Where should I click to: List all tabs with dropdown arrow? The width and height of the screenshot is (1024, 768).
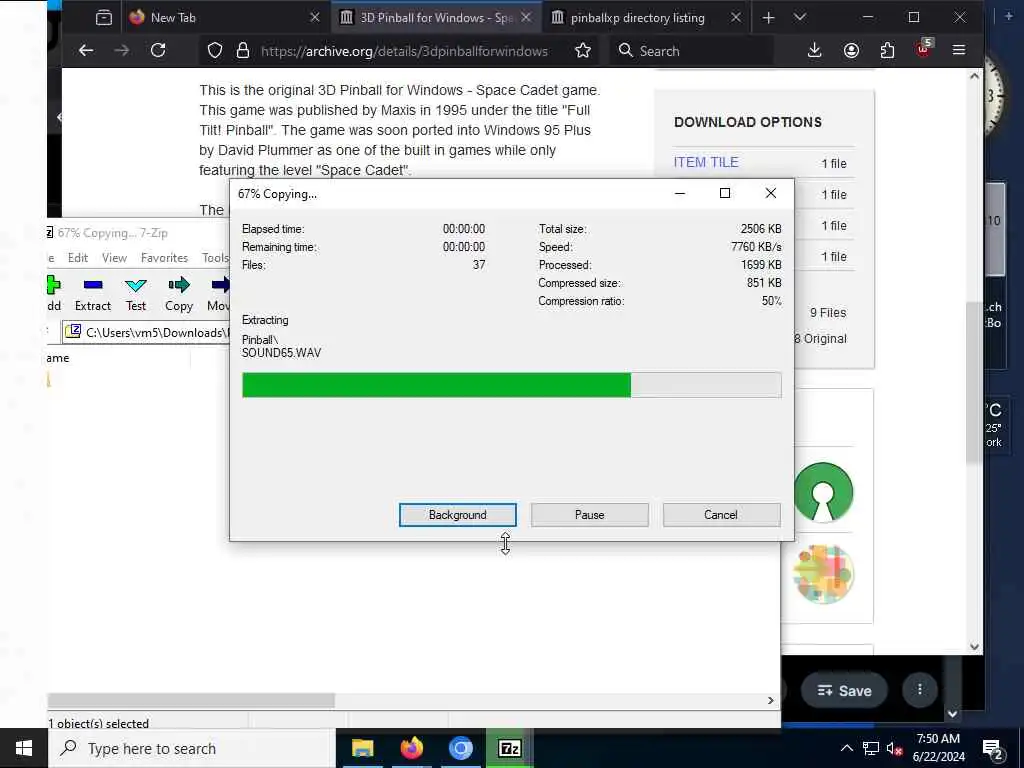[x=800, y=18]
